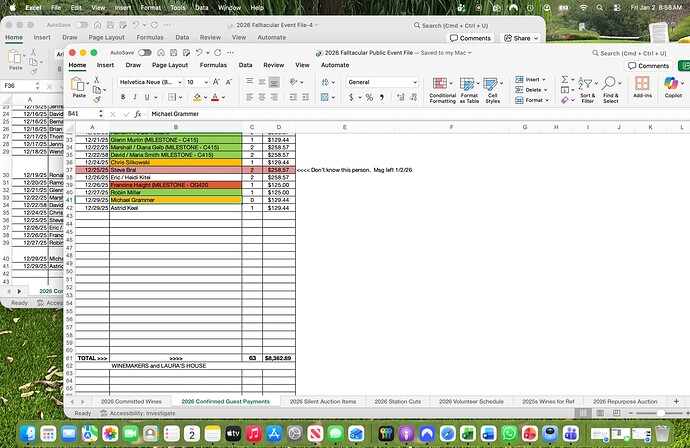Toggle Bold formatting
The height and width of the screenshot is (448, 690).
pos(123,97)
